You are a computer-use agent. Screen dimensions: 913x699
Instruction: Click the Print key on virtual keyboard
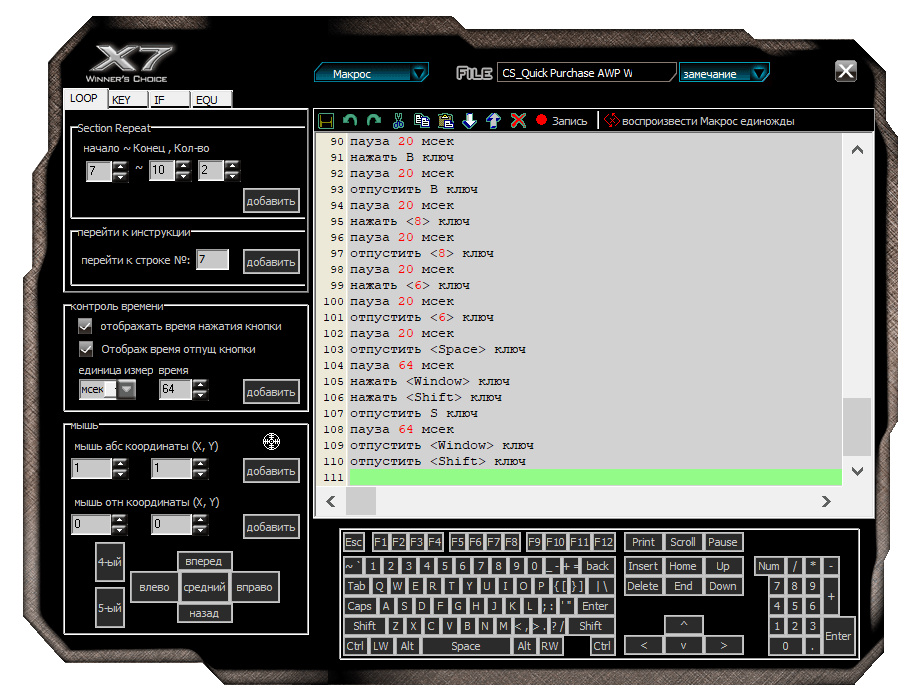(643, 542)
